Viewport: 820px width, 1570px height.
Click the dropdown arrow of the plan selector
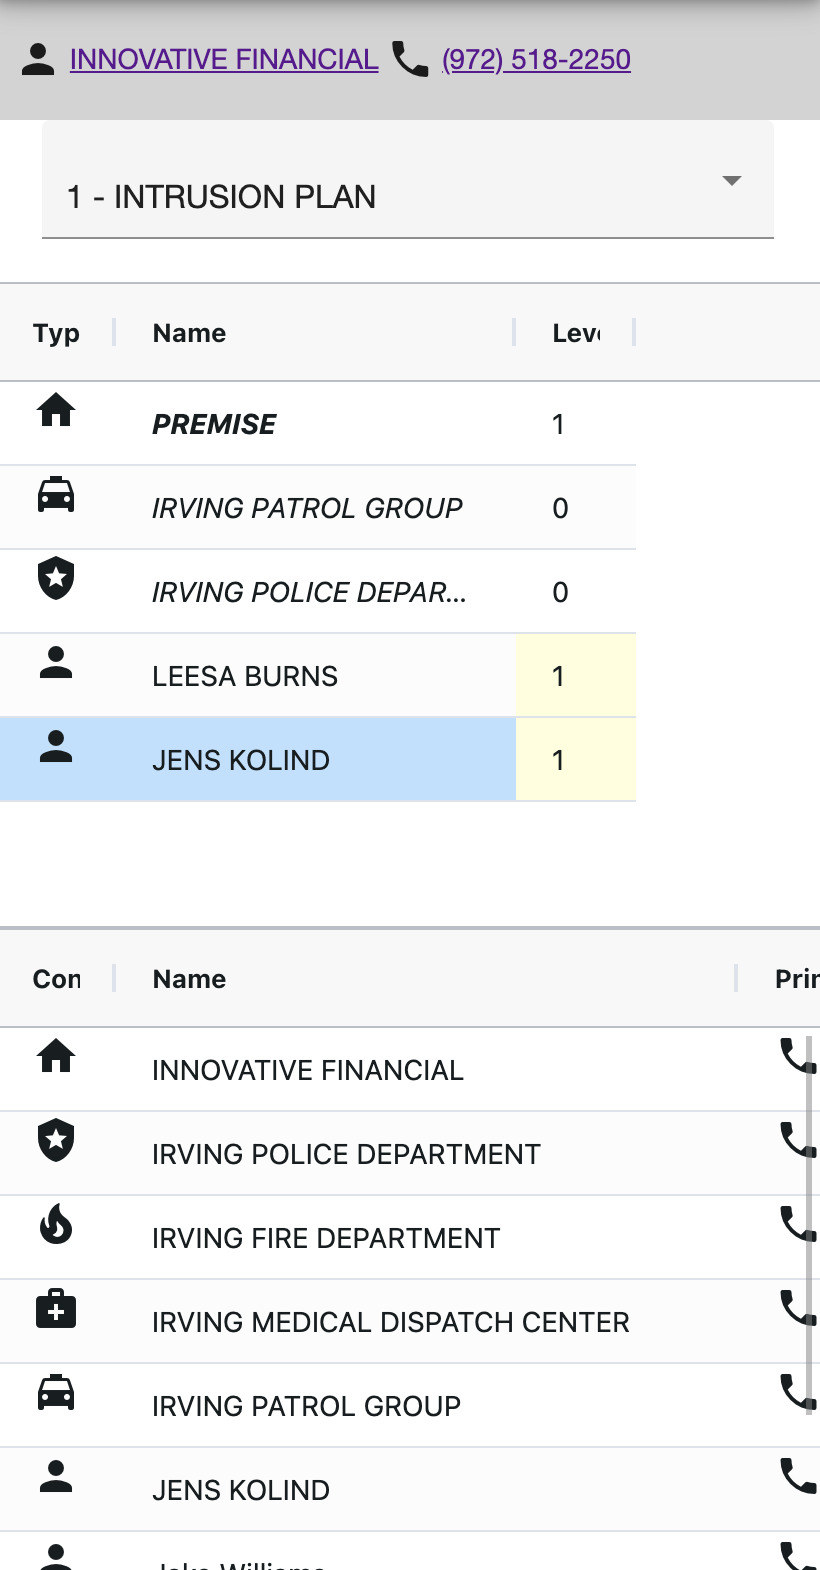[732, 181]
